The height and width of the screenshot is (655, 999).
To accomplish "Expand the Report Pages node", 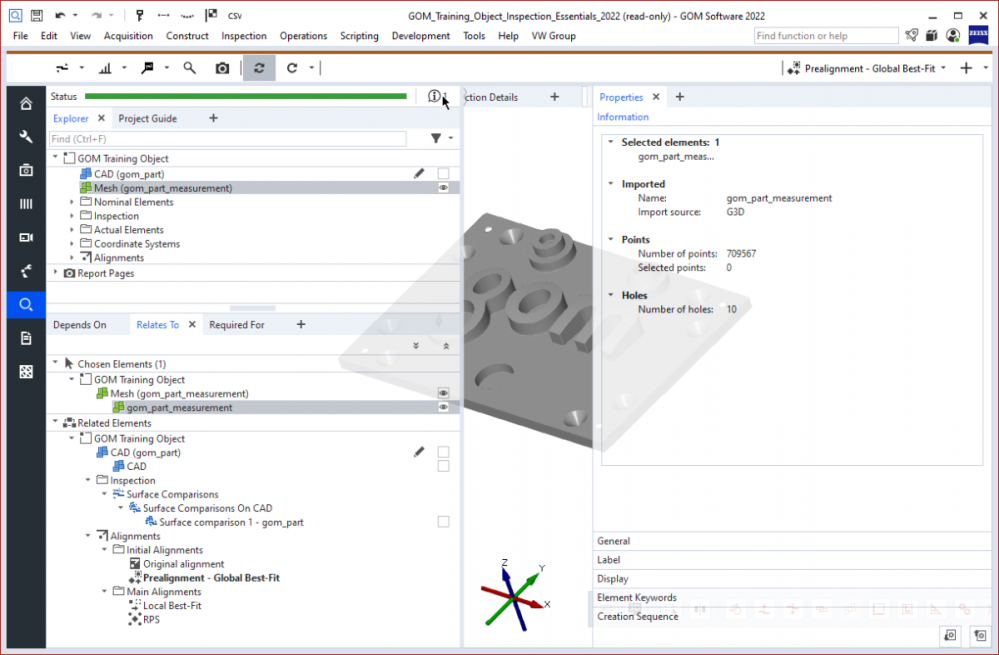I will click(55, 273).
